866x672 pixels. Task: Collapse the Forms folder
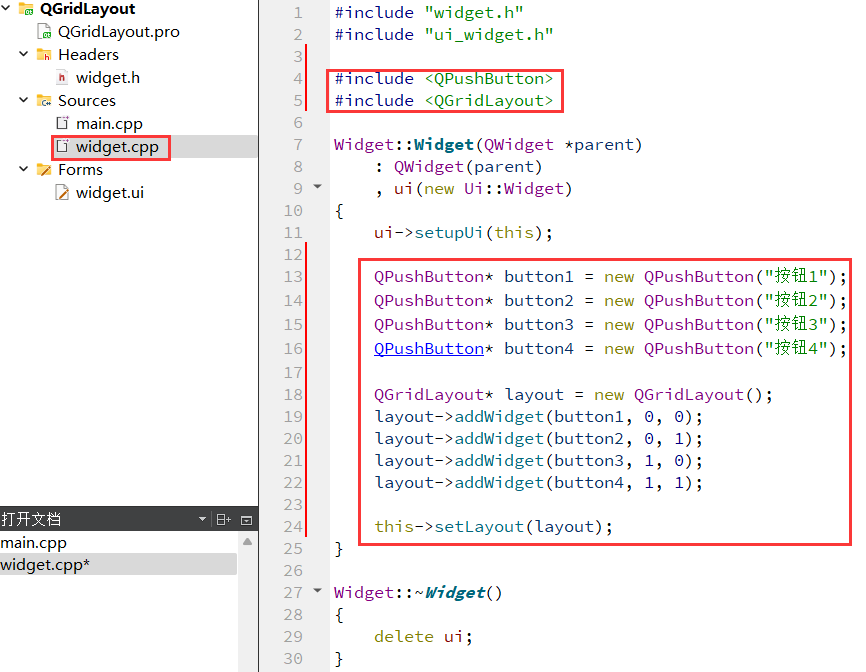pyautogui.click(x=24, y=168)
